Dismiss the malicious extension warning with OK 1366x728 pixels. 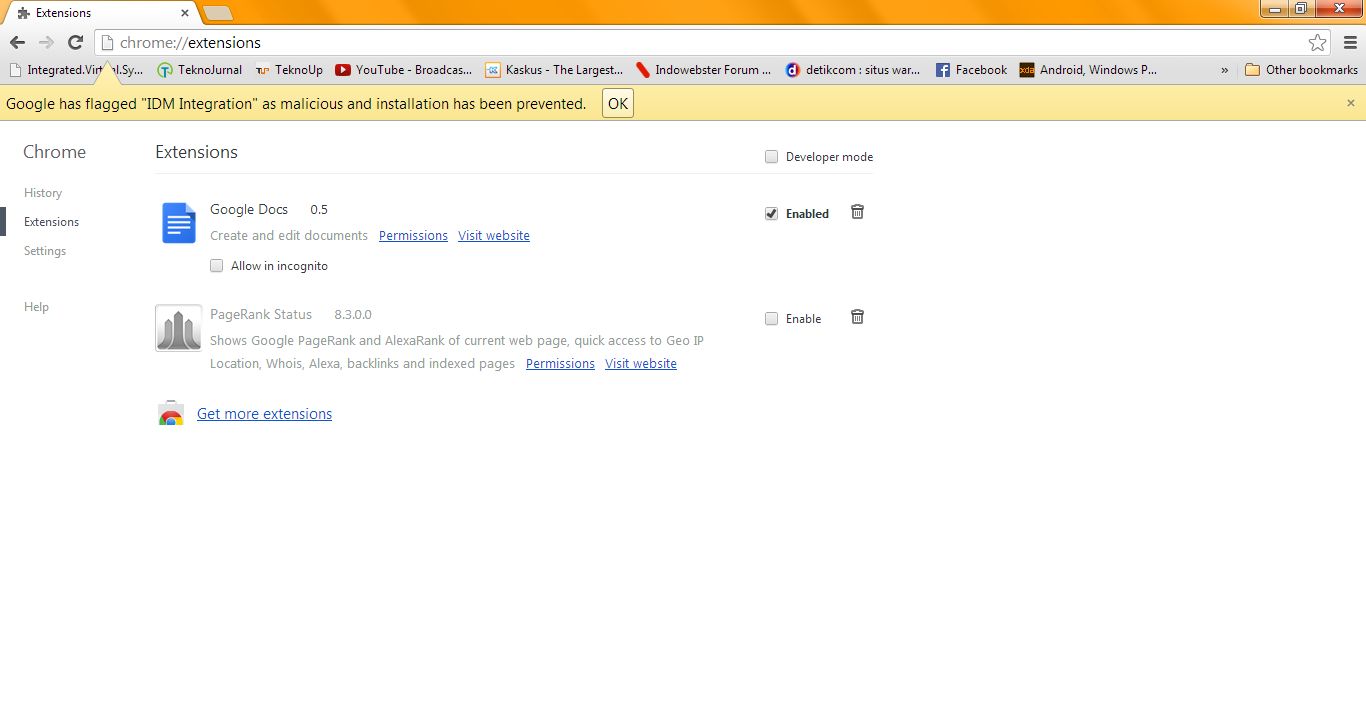pyautogui.click(x=617, y=102)
